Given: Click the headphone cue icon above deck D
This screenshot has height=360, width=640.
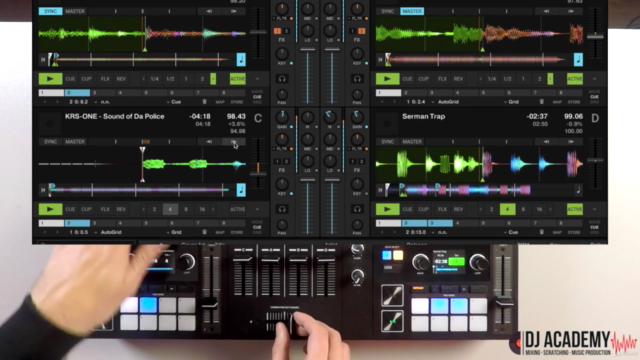Looking at the screenshot, I should coord(357,78).
